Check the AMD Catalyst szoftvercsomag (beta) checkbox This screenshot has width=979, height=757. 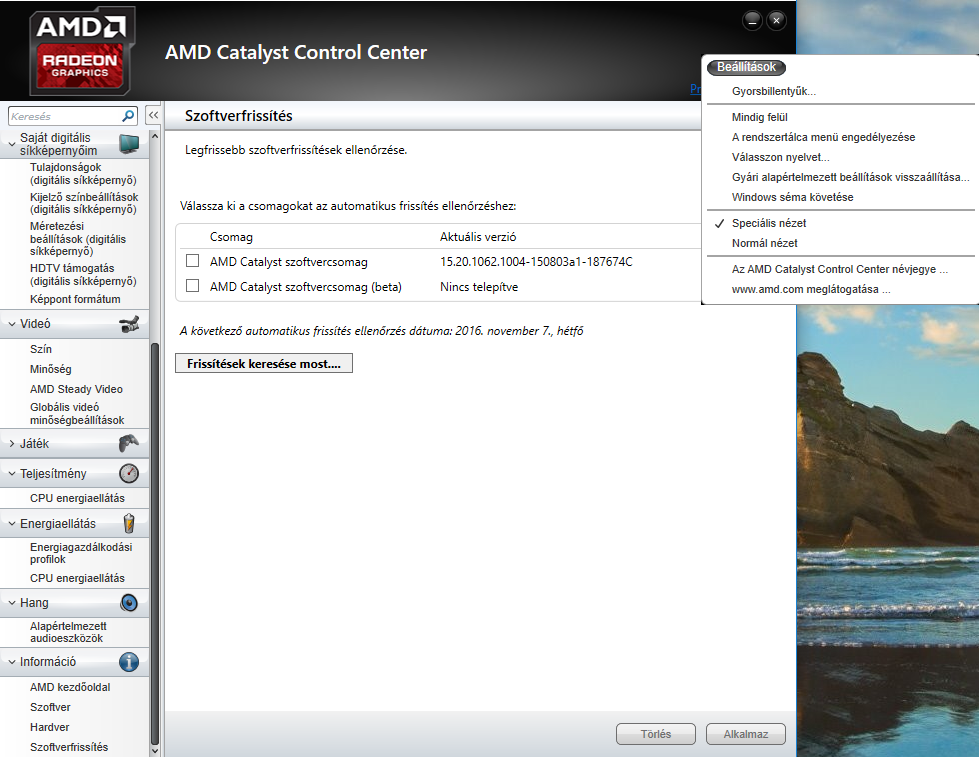click(x=192, y=286)
